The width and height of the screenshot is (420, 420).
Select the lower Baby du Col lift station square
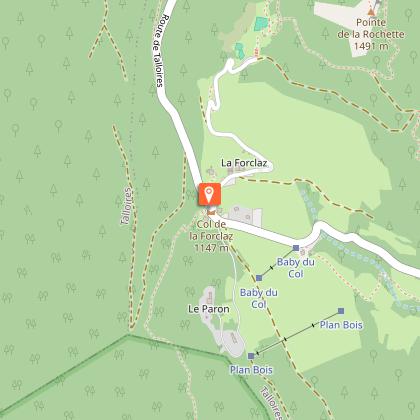click(259, 278)
